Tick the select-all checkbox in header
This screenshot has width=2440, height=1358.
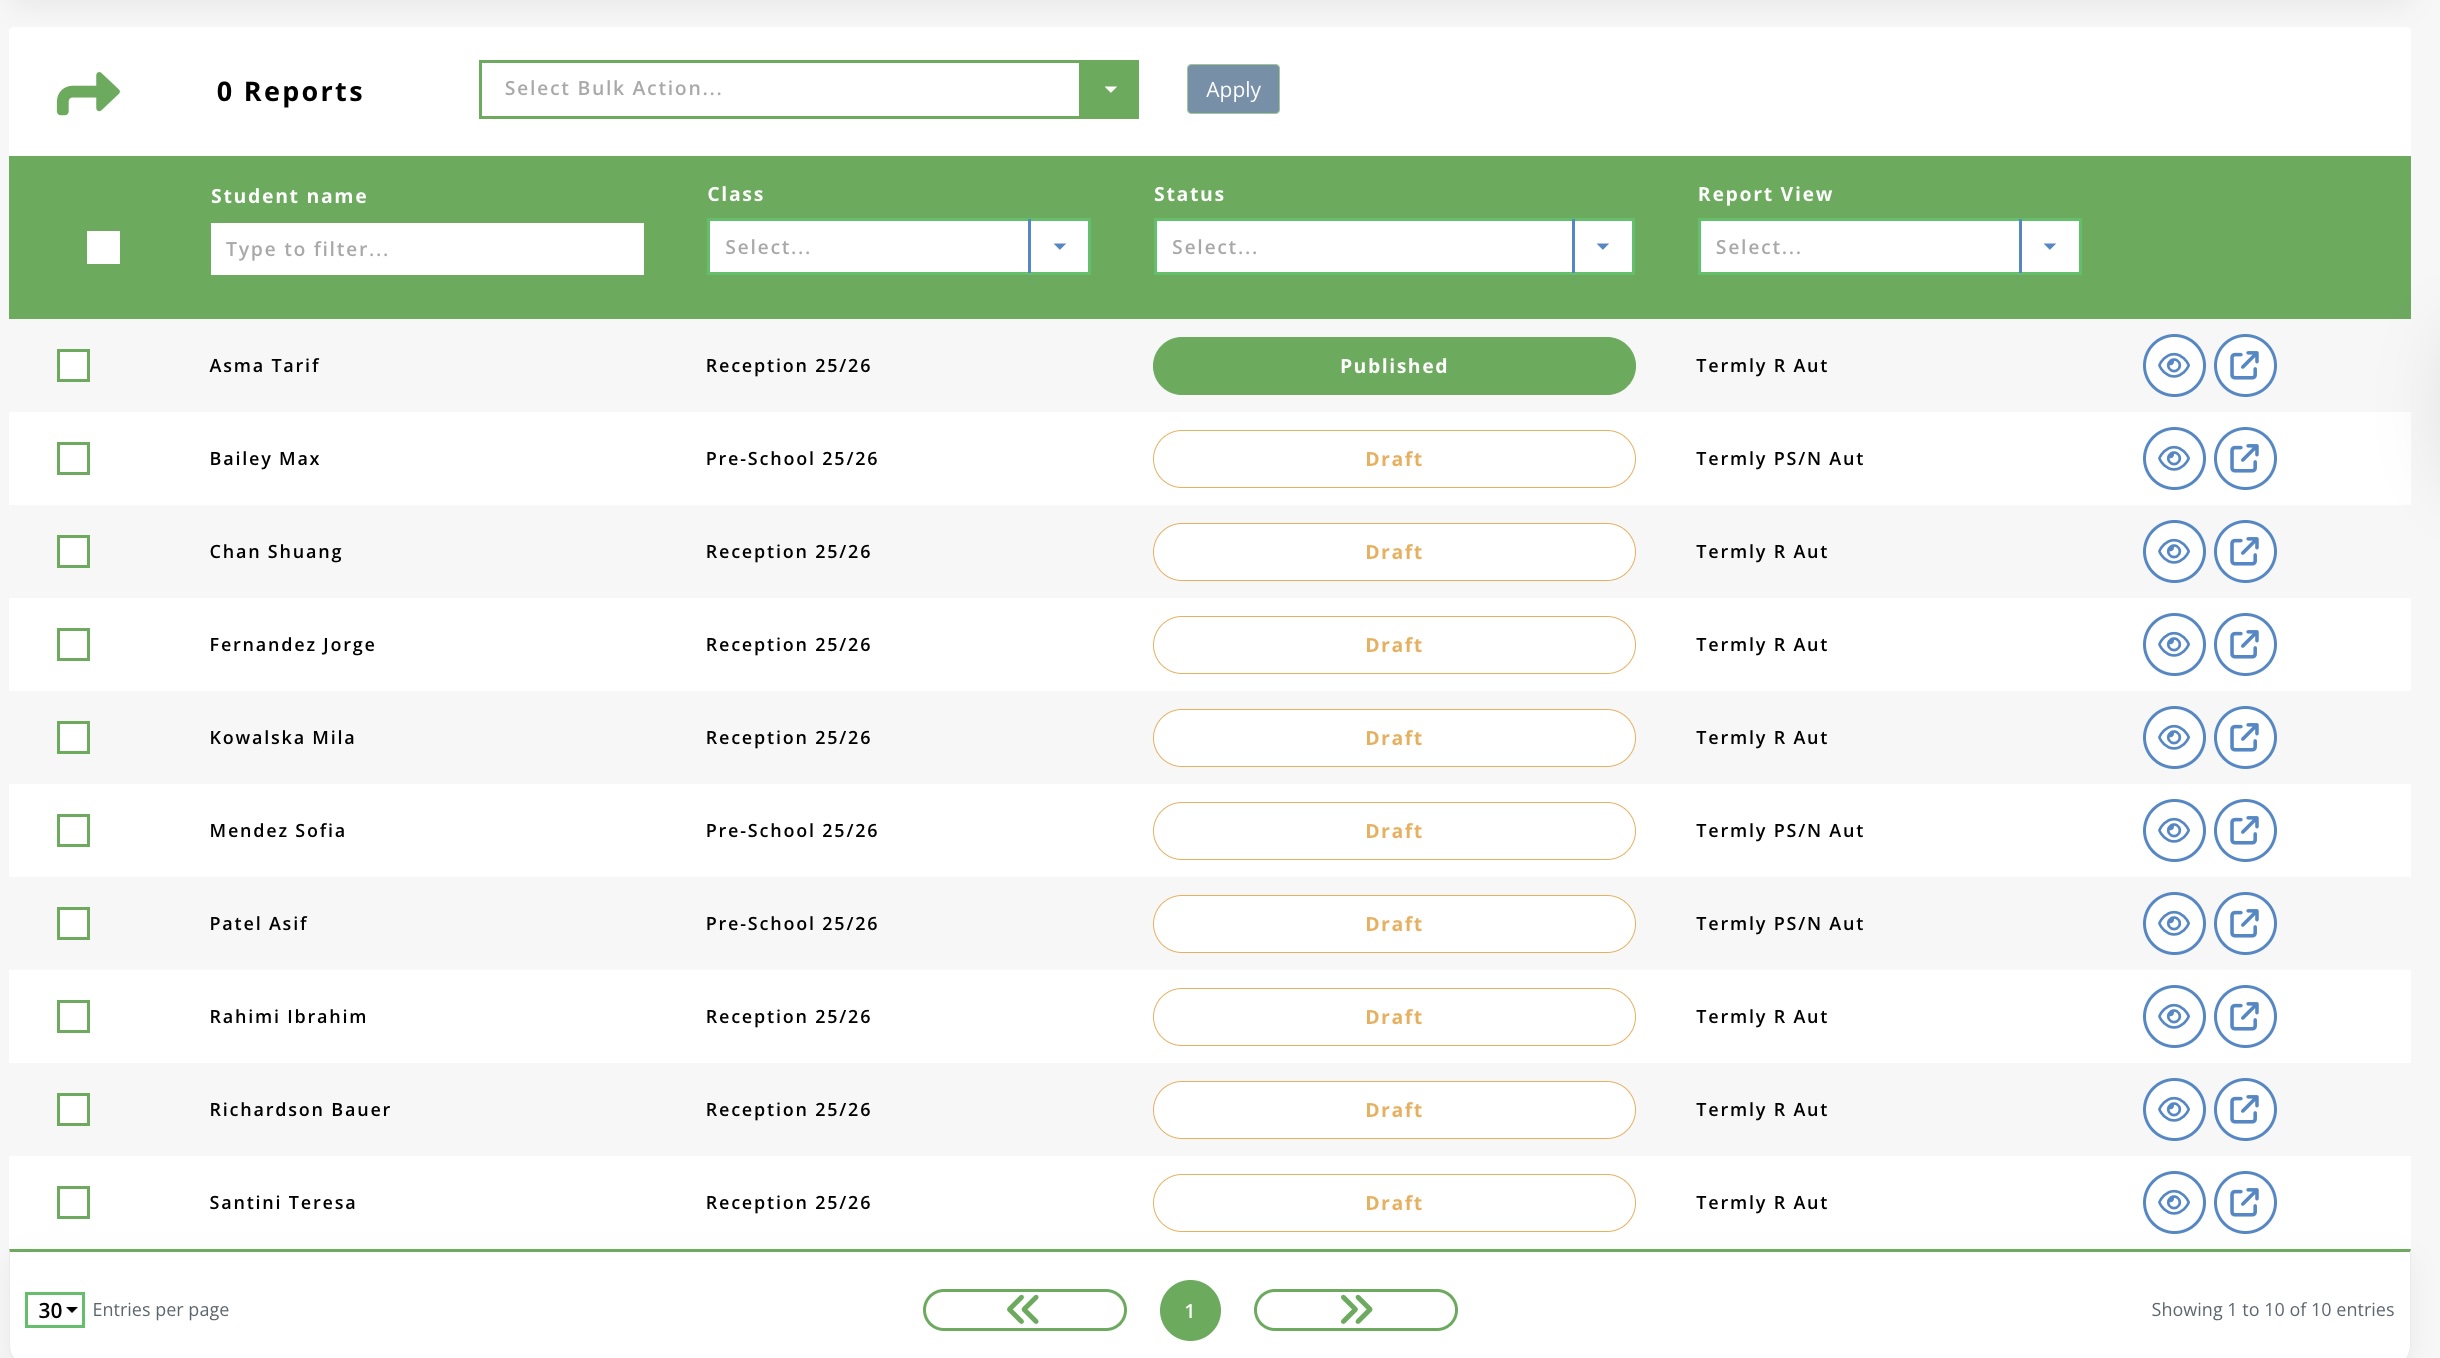point(103,247)
